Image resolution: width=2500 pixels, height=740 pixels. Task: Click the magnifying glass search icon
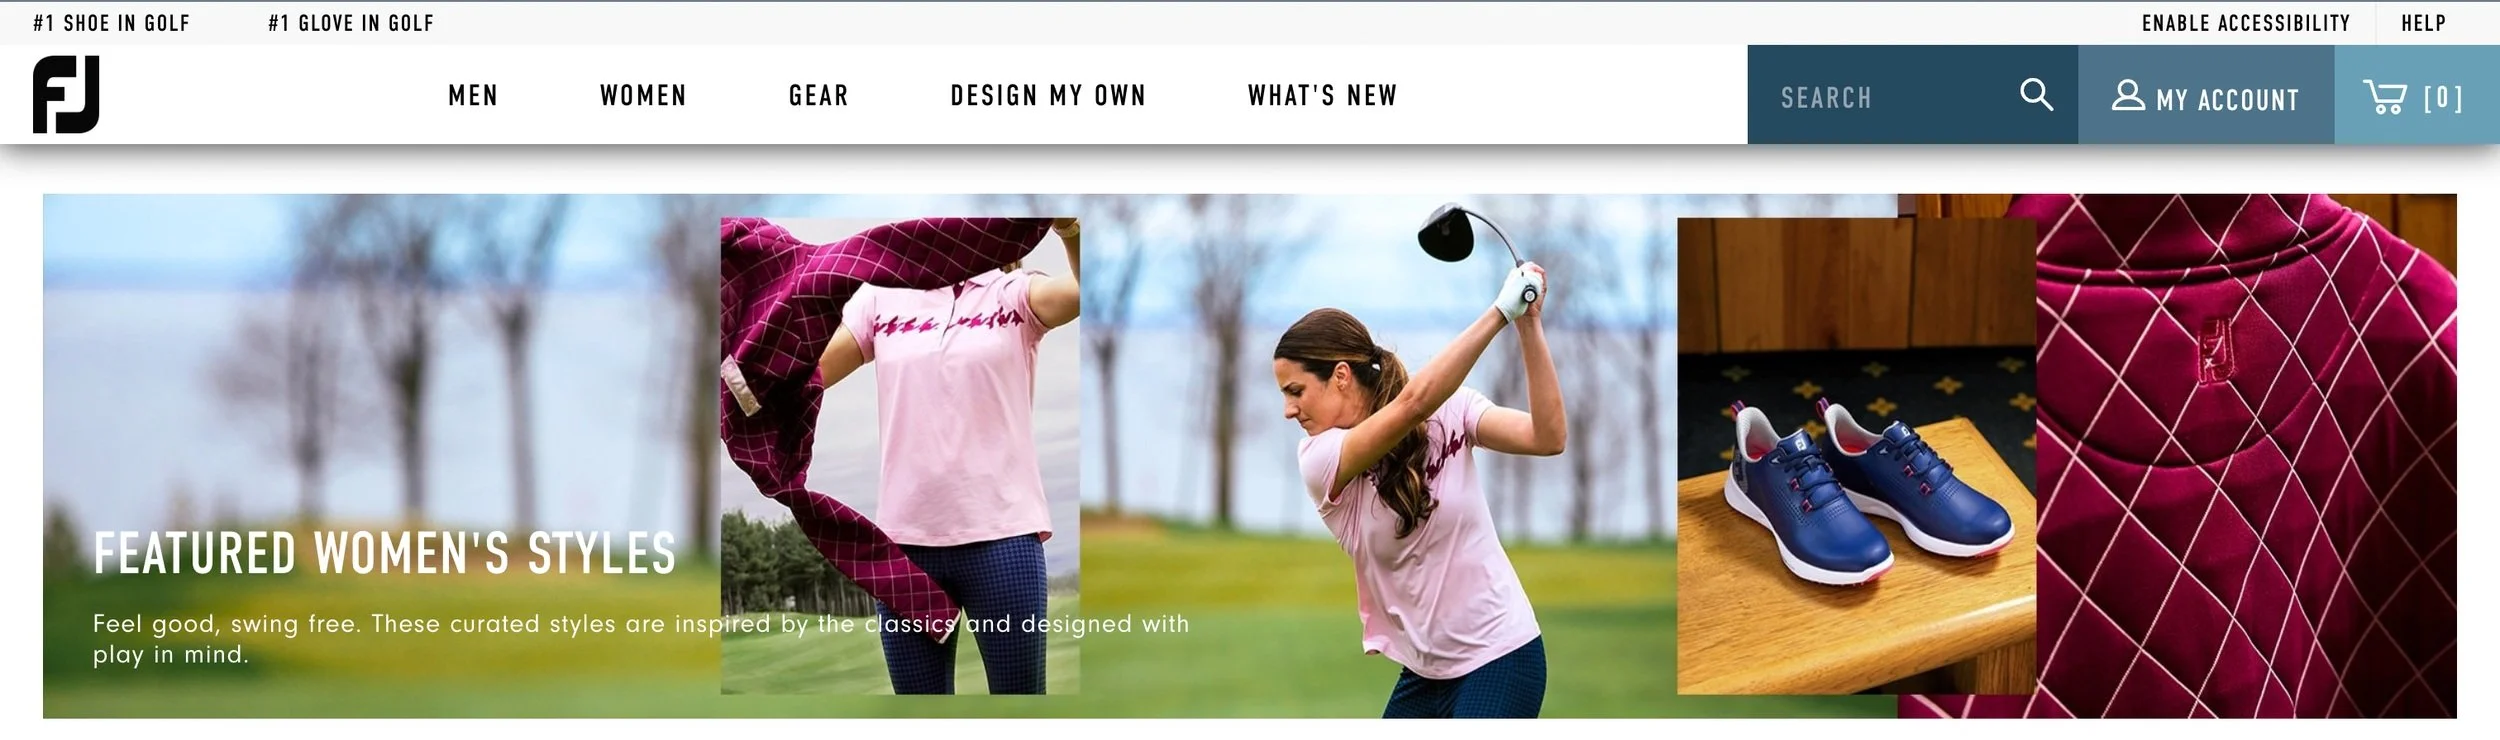pos(2036,95)
